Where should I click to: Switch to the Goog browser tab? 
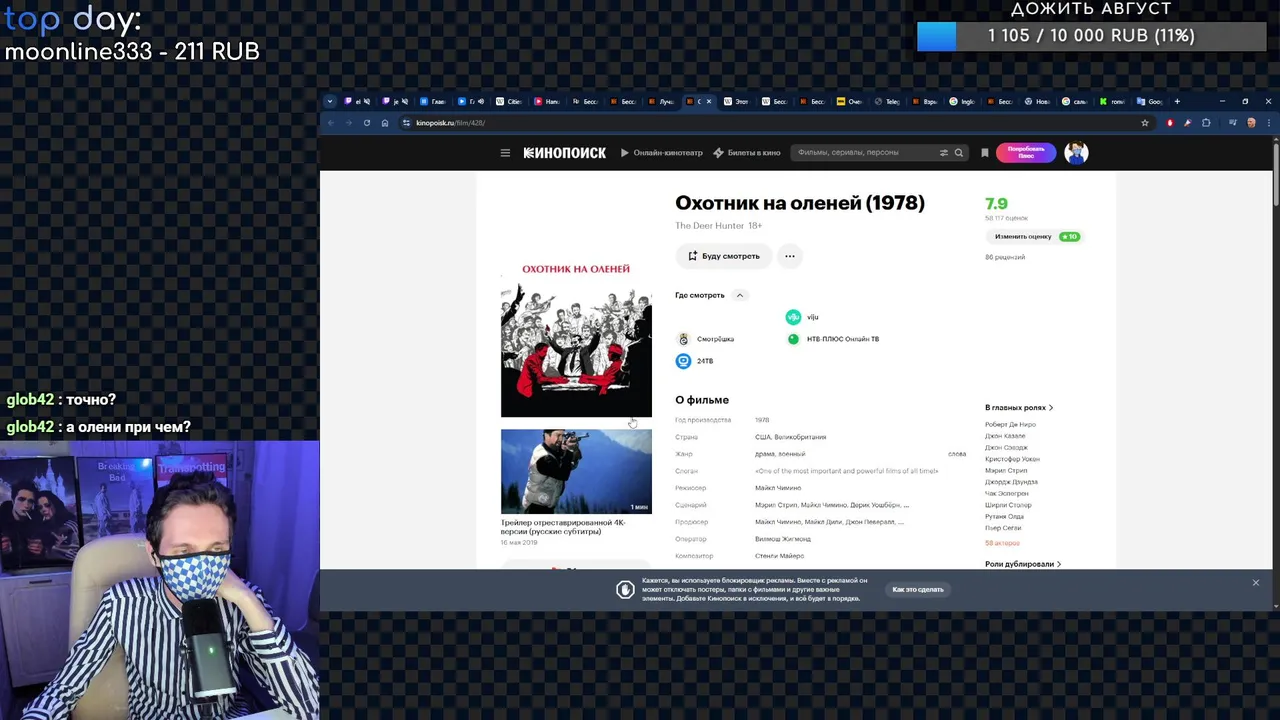click(x=1149, y=101)
